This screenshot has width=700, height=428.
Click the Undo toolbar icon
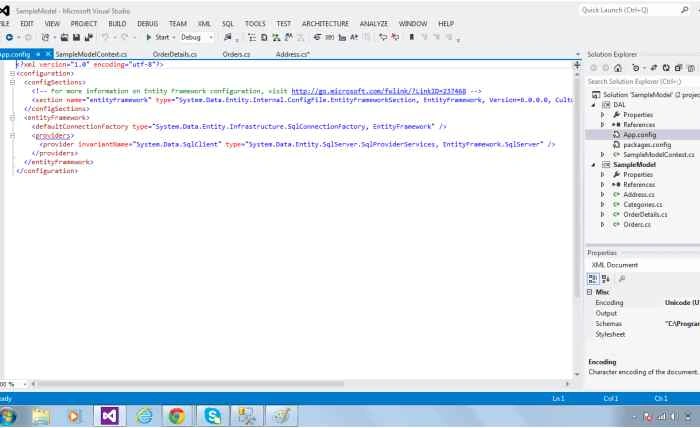[x=105, y=37]
